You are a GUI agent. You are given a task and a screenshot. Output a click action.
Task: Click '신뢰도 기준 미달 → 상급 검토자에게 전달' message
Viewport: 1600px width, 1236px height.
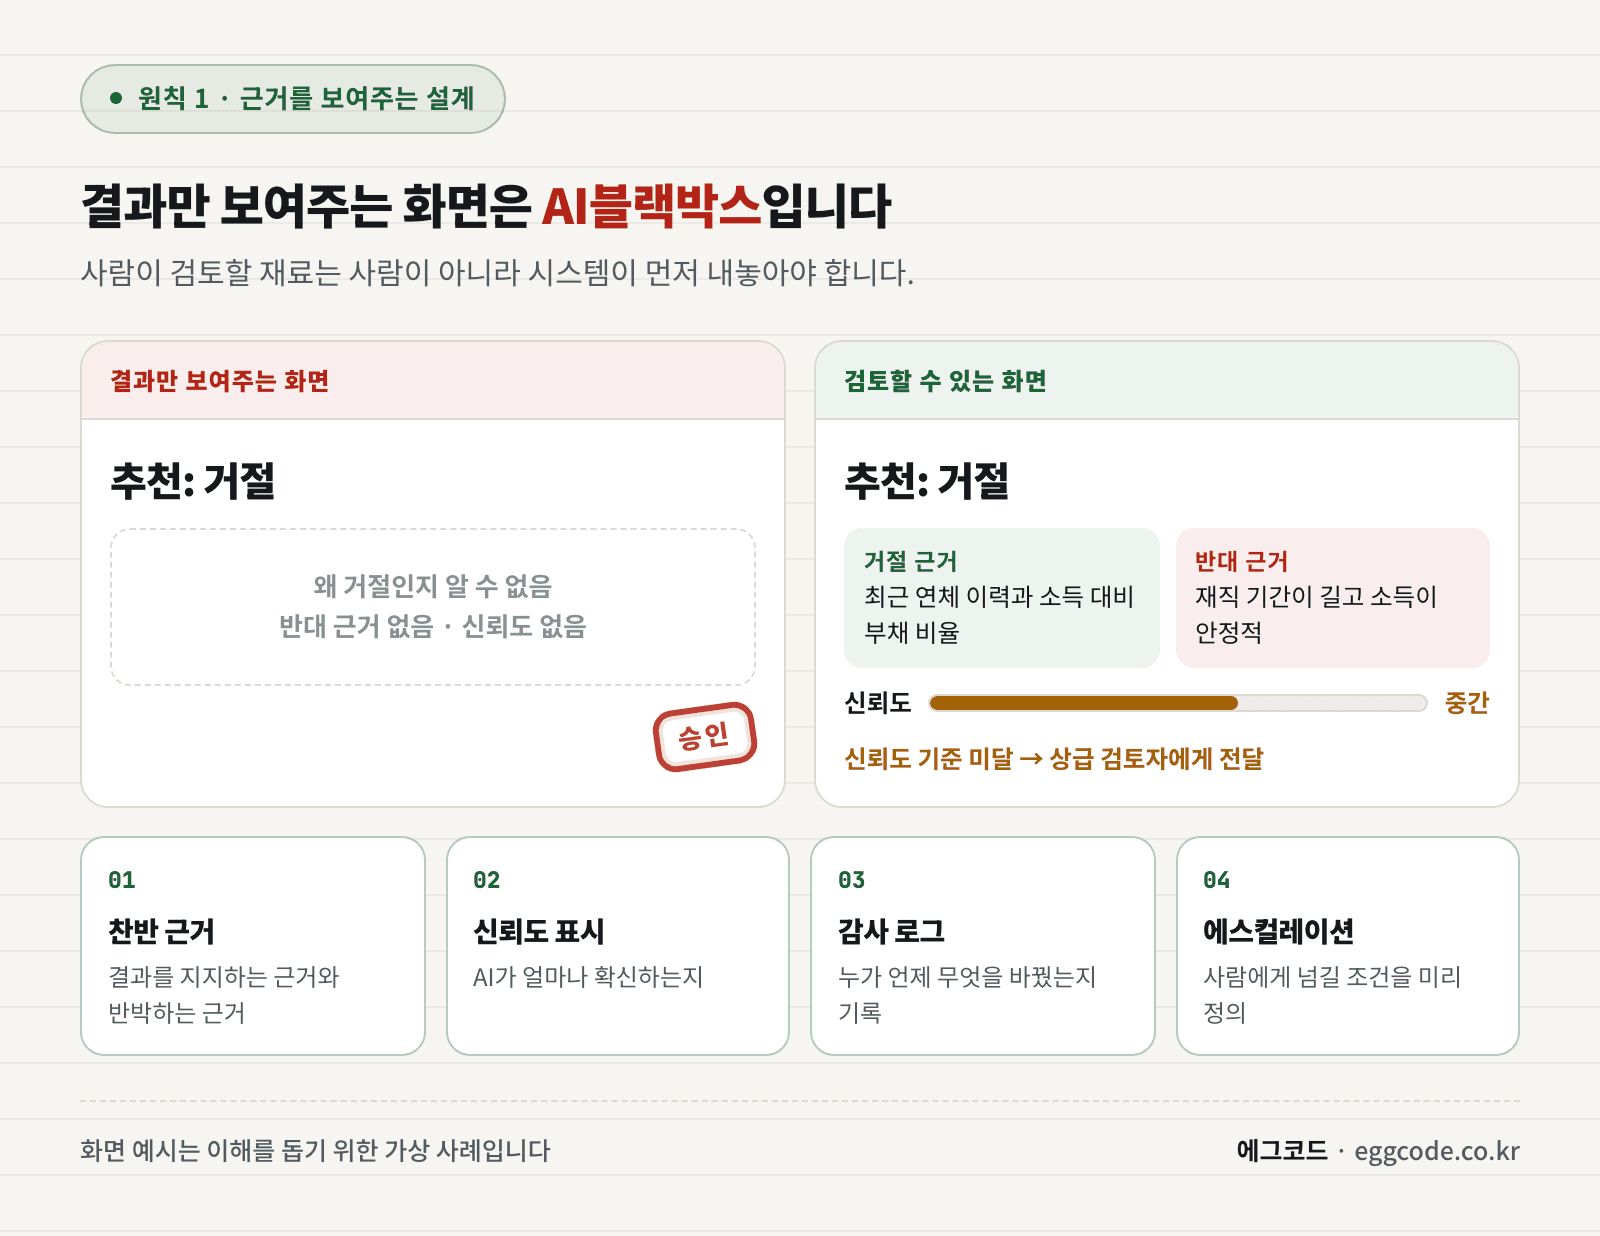[1054, 759]
